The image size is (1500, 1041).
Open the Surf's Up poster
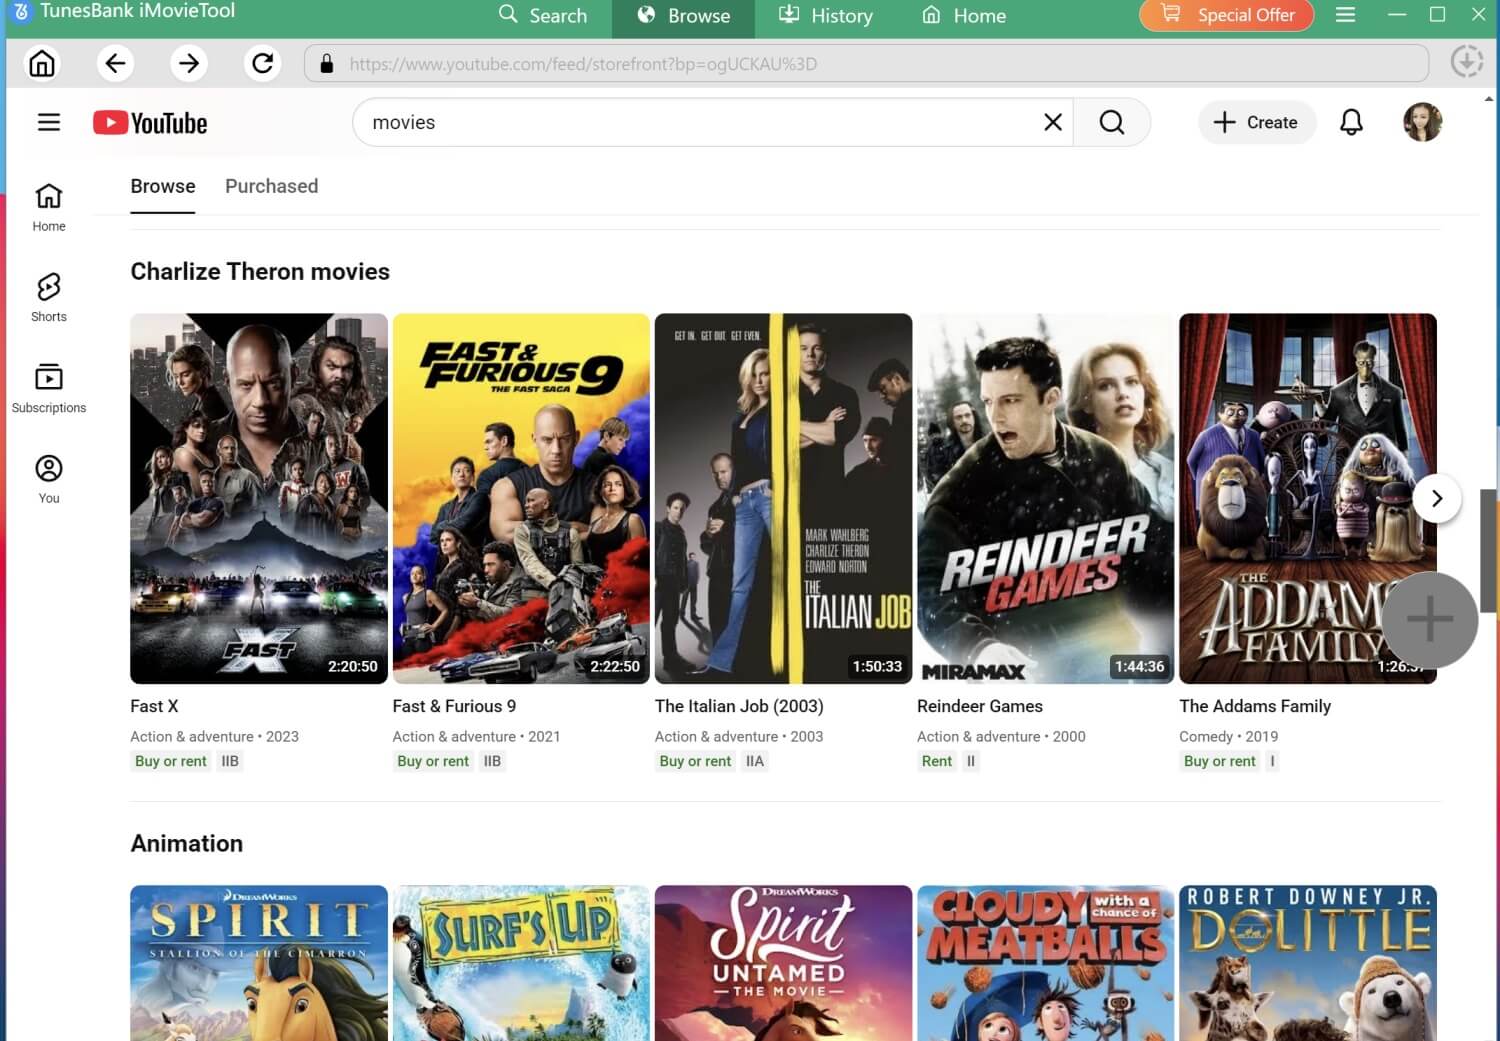point(521,963)
